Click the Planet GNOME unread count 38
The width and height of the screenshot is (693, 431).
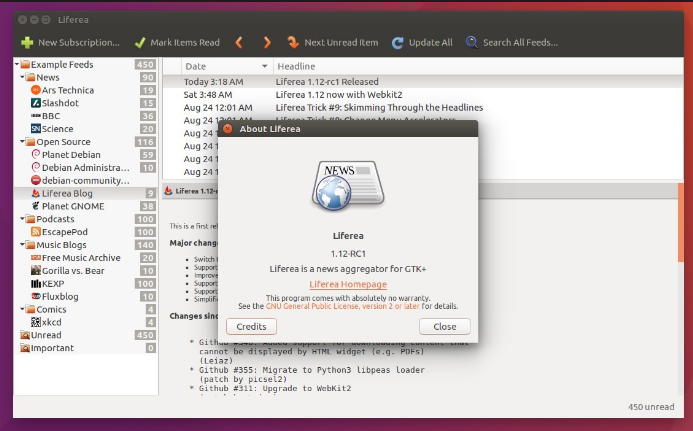[148, 206]
